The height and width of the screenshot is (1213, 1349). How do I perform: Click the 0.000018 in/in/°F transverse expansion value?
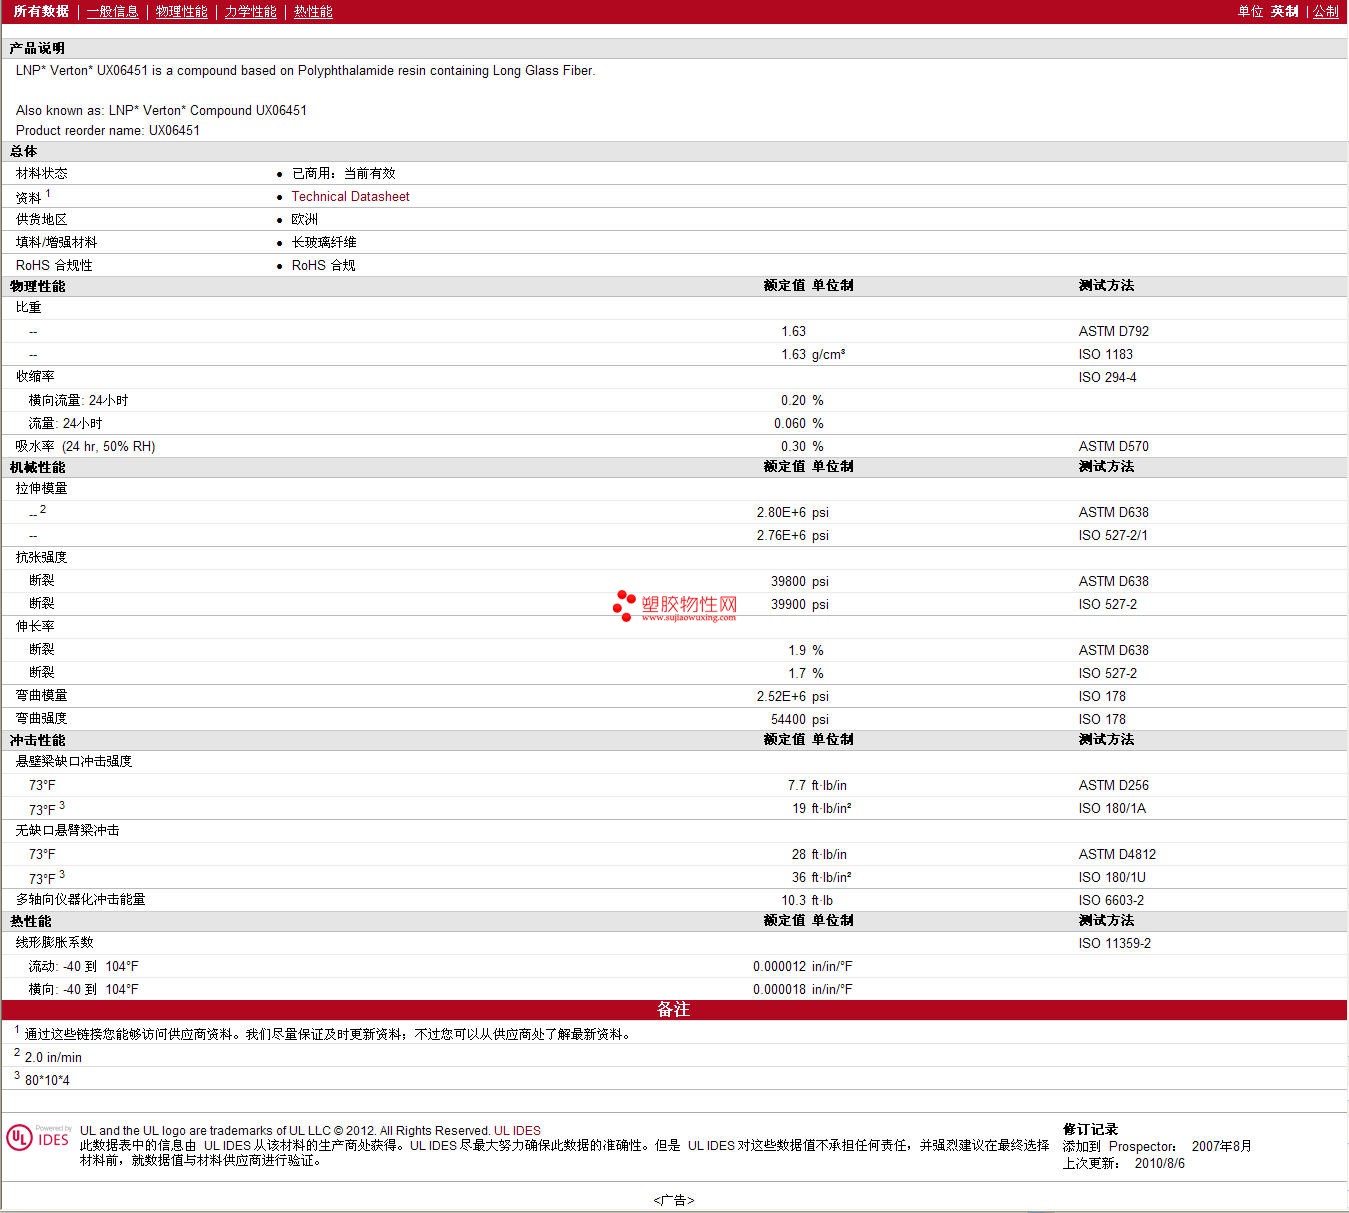(803, 989)
